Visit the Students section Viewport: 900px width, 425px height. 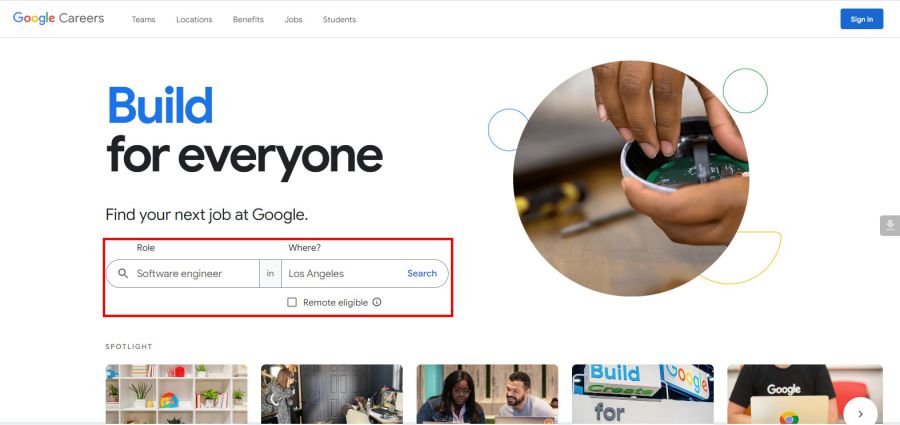[339, 20]
